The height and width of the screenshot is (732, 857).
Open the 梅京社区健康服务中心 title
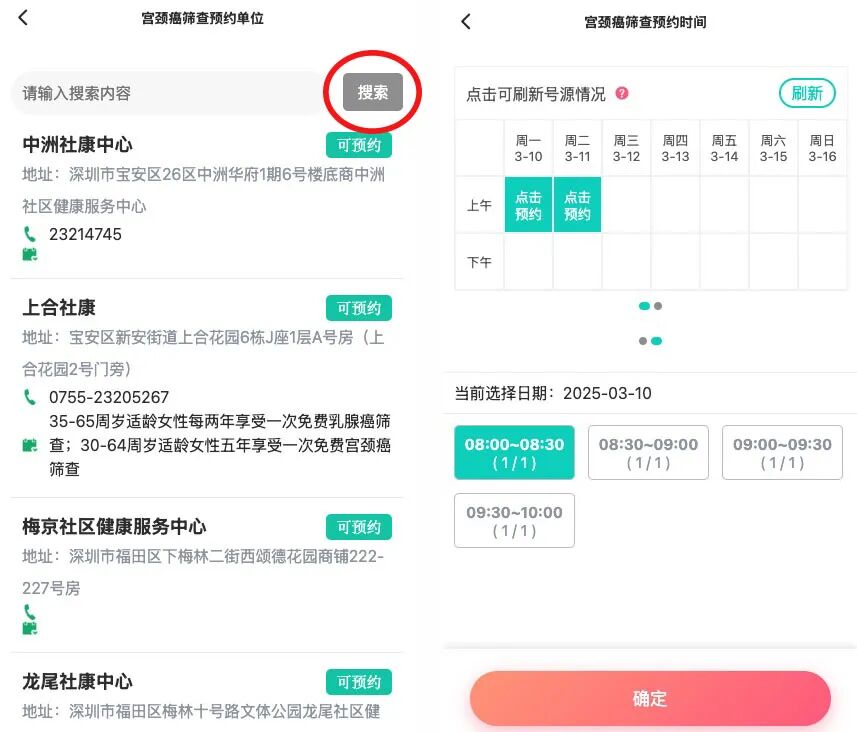pos(114,527)
